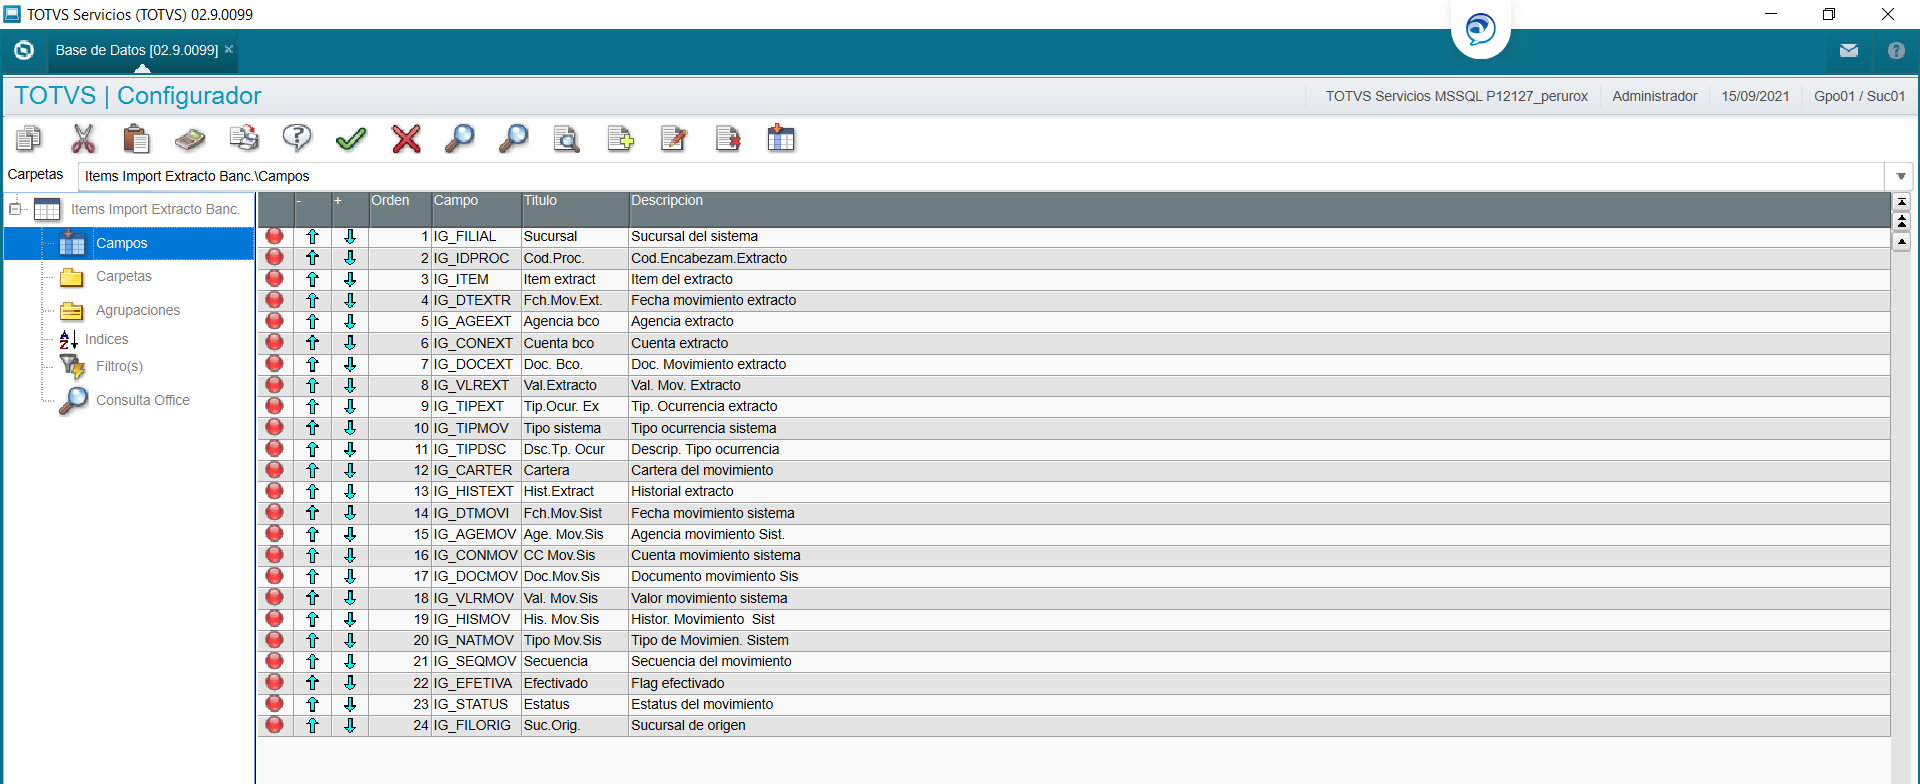
Task: Move IG_STATUS row down with arrow
Action: click(x=350, y=704)
